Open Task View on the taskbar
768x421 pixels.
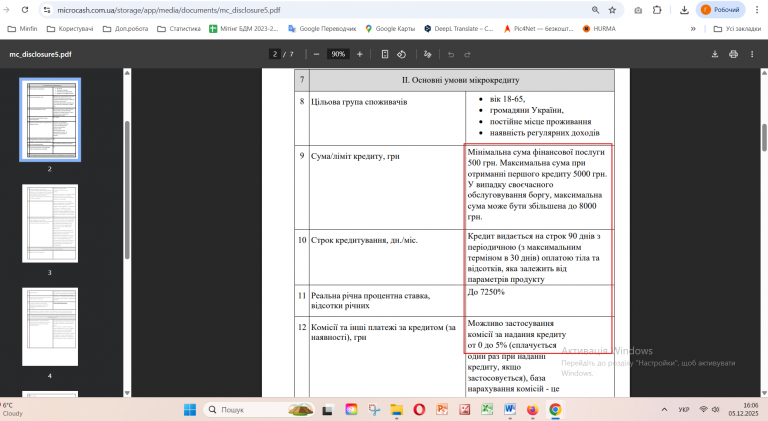click(327, 410)
